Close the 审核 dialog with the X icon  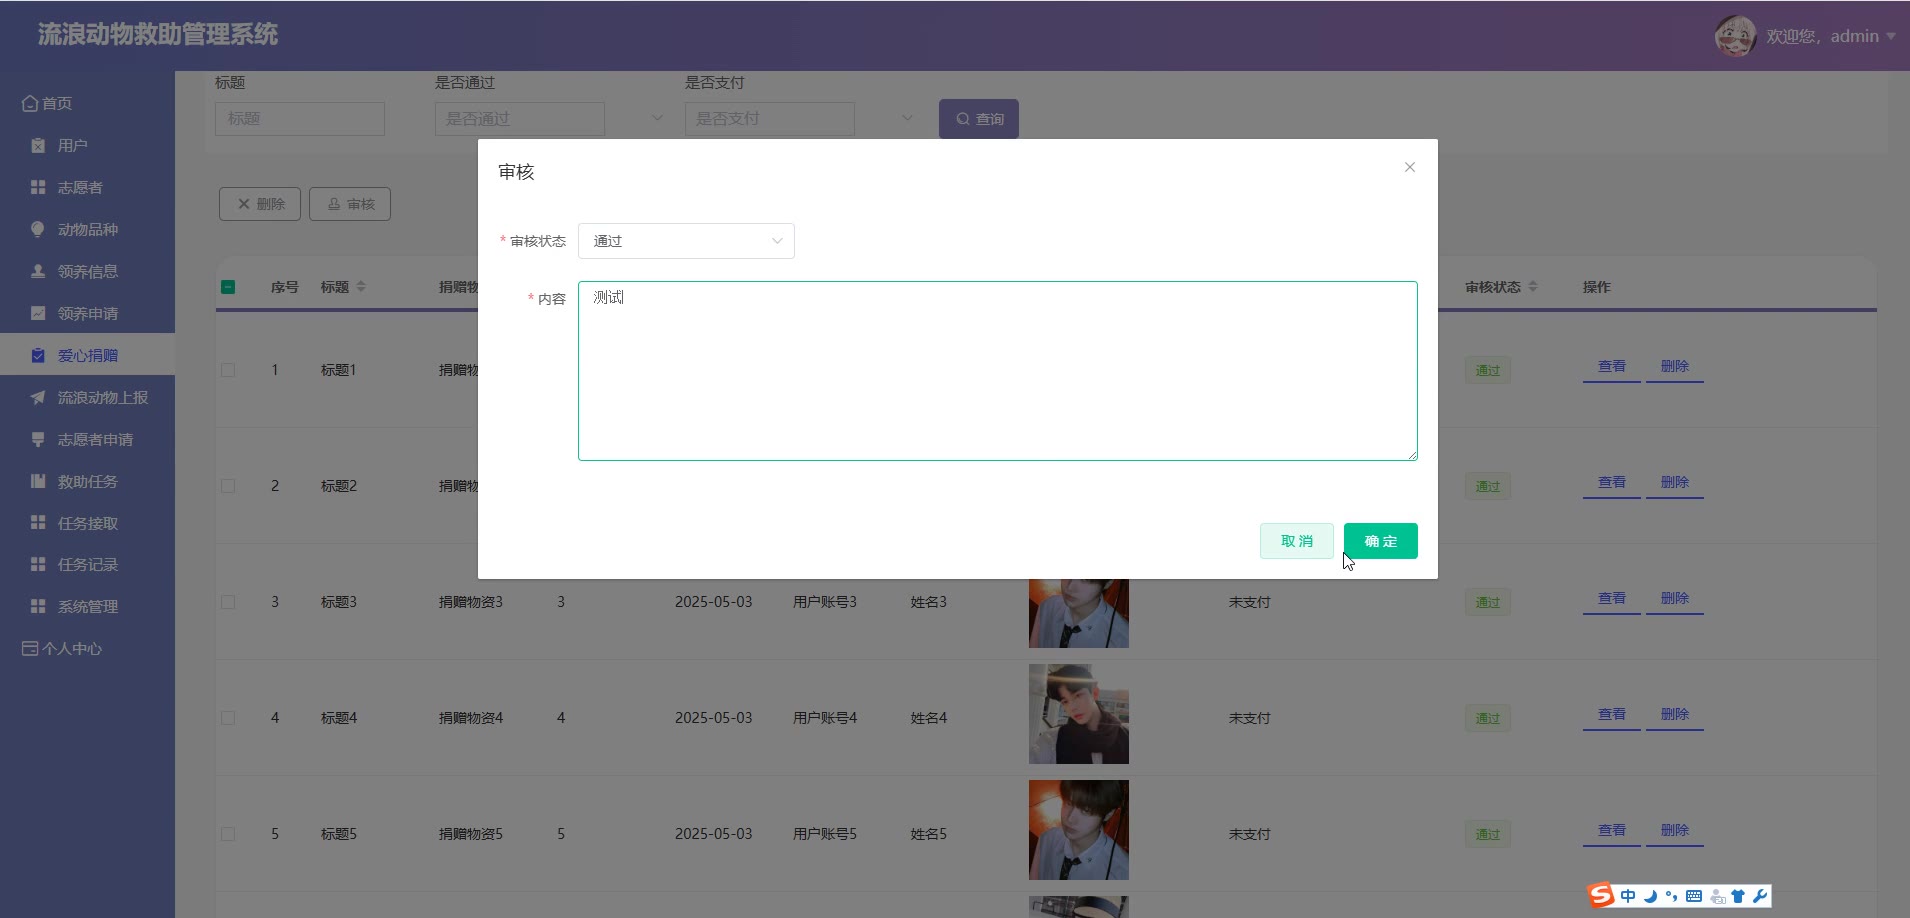point(1409,167)
